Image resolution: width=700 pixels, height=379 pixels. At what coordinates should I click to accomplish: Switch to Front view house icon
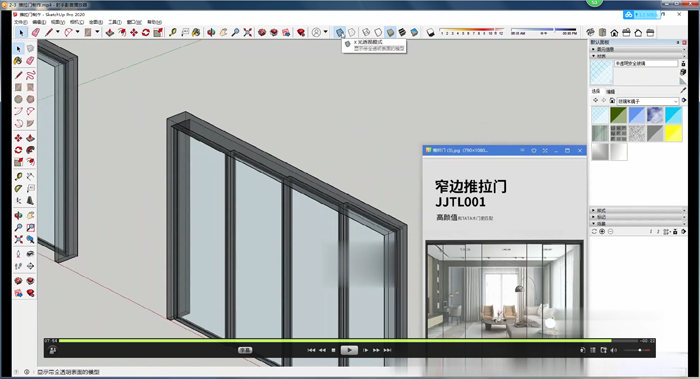click(x=614, y=33)
